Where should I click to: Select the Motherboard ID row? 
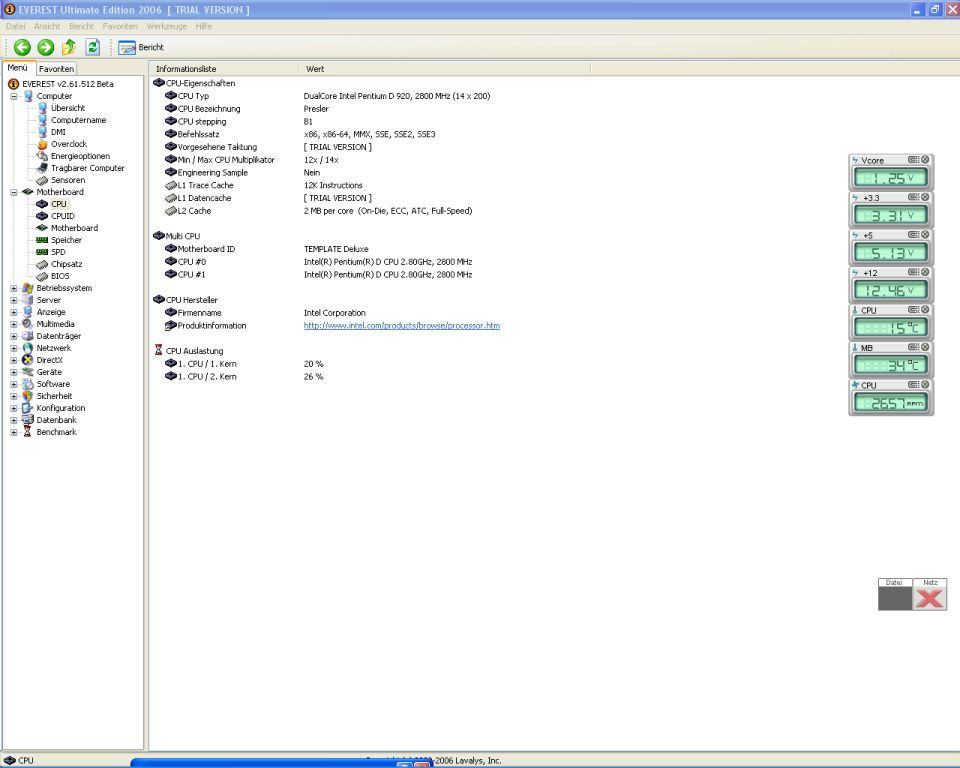pyautogui.click(x=266, y=249)
